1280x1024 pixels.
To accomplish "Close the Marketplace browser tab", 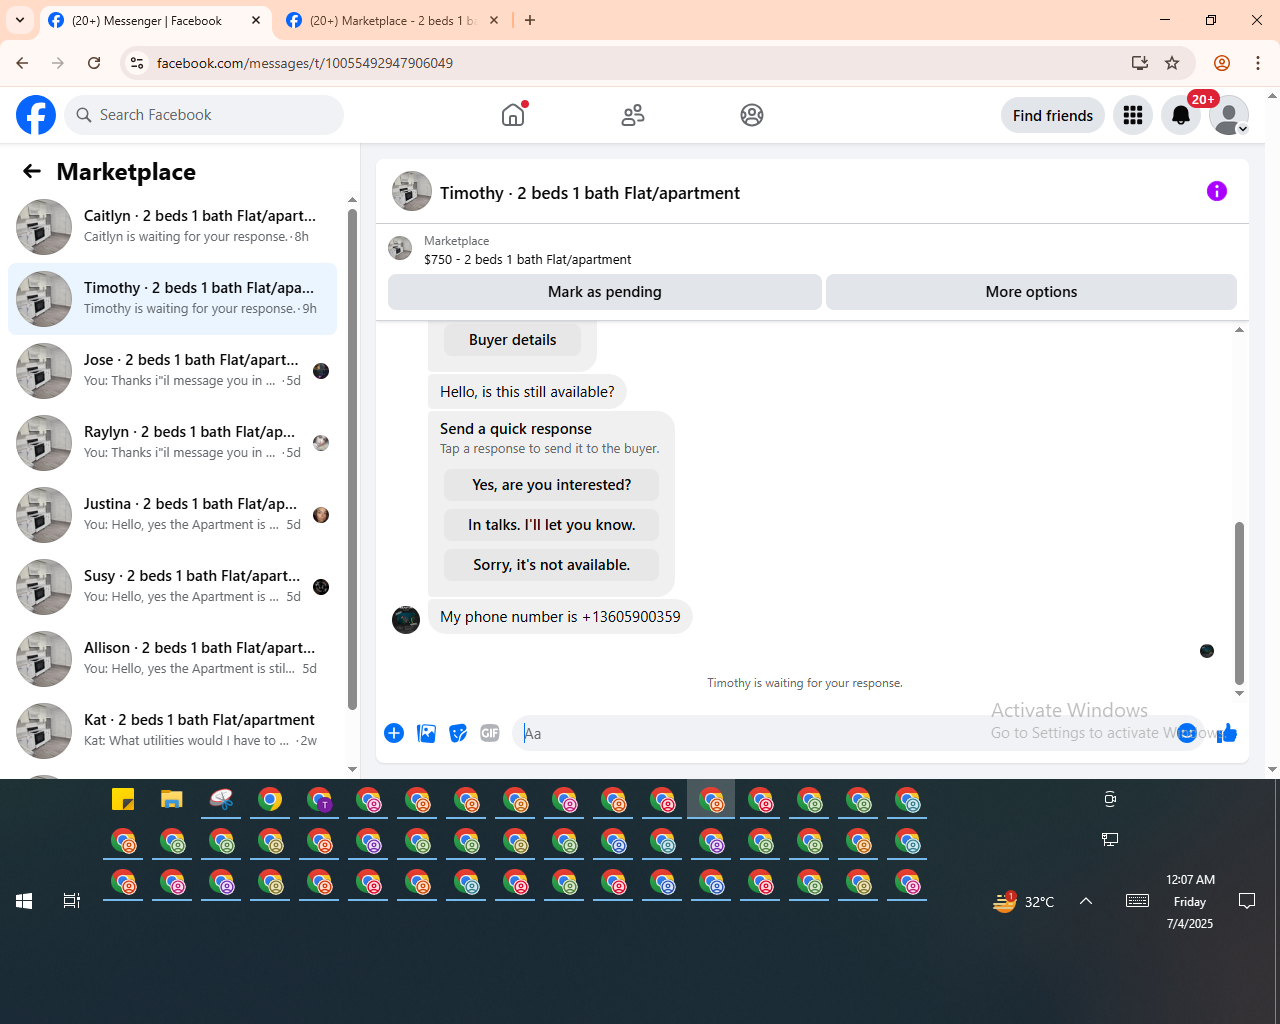I will click(494, 20).
